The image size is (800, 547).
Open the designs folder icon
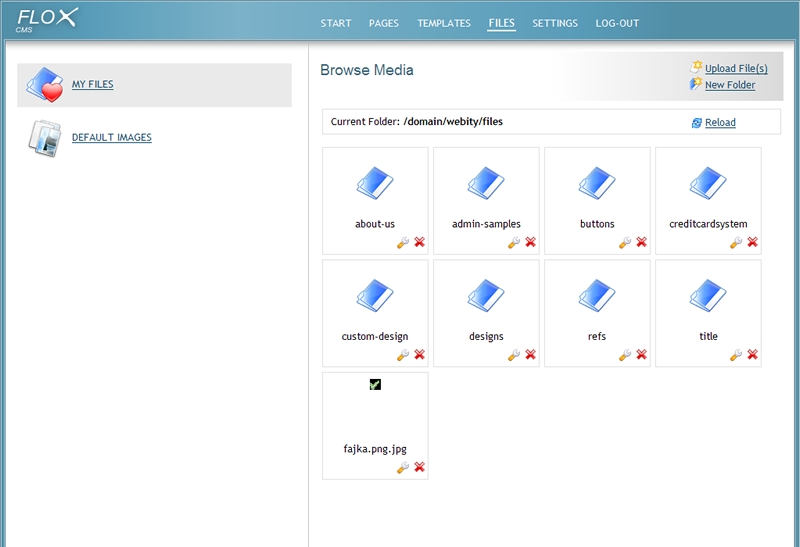(486, 295)
